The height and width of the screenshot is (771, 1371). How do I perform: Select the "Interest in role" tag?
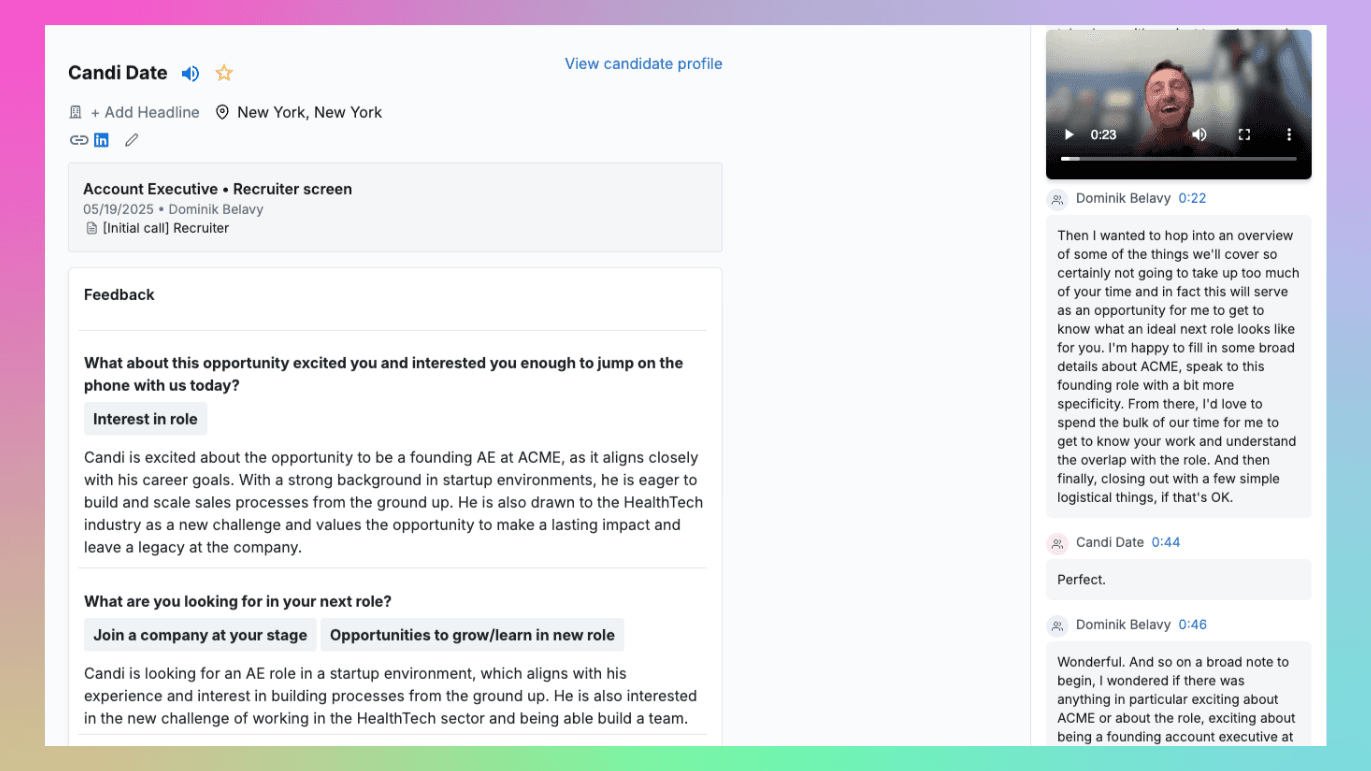coord(145,419)
